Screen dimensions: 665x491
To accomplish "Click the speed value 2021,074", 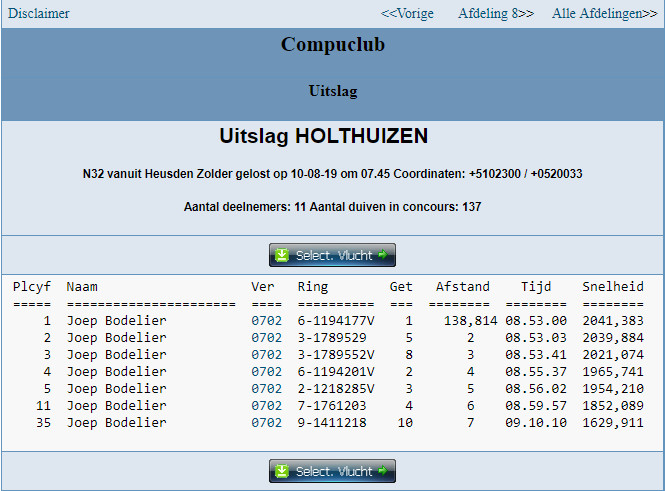I will click(613, 354).
